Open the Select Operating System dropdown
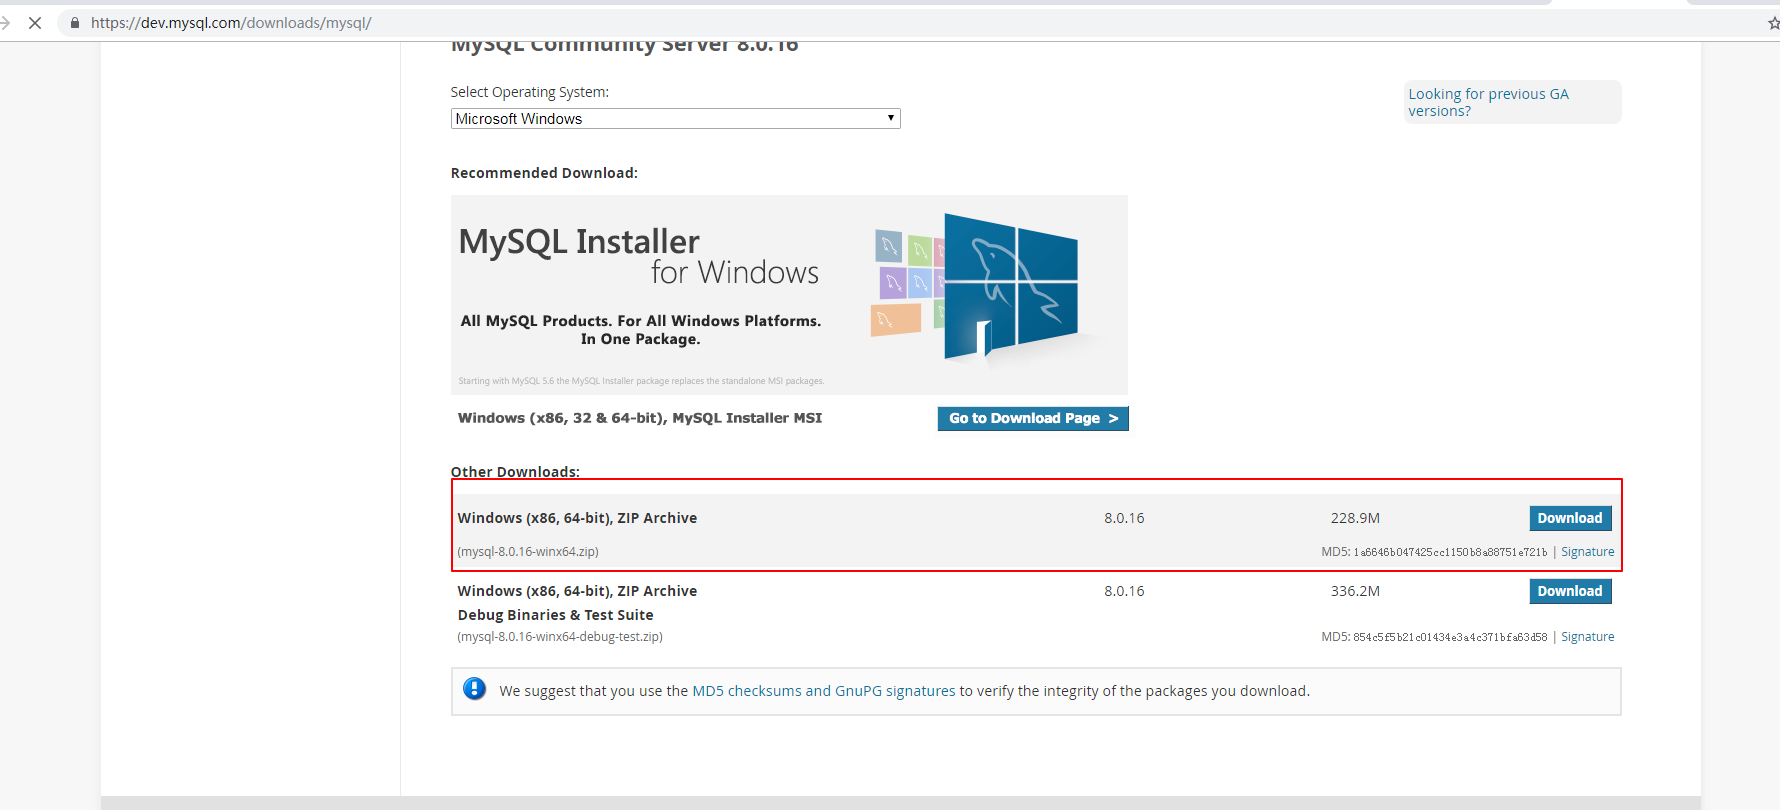The height and width of the screenshot is (810, 1780). [x=676, y=118]
